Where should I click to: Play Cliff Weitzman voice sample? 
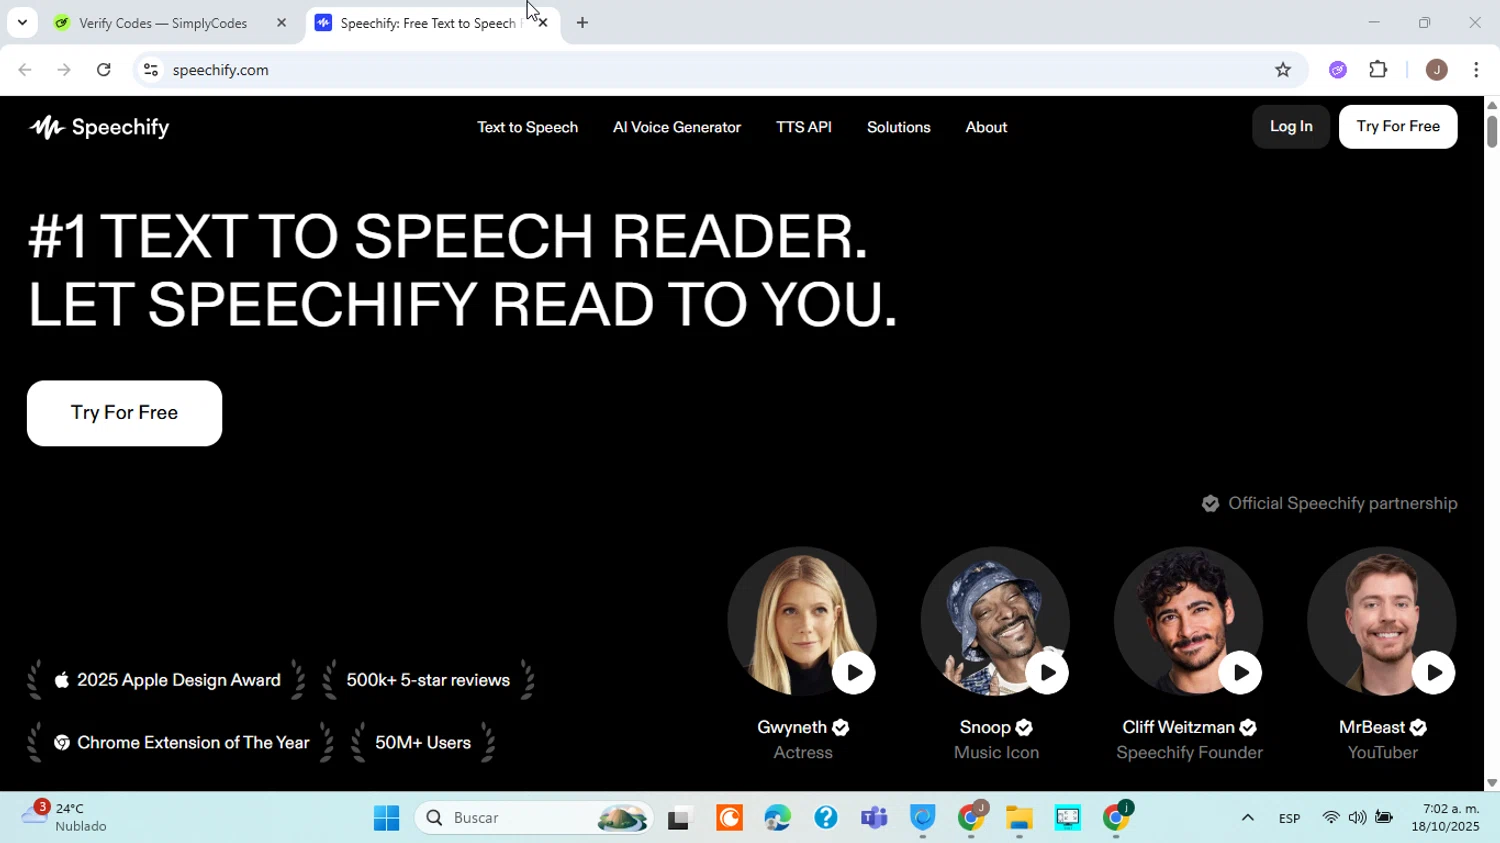coord(1240,673)
